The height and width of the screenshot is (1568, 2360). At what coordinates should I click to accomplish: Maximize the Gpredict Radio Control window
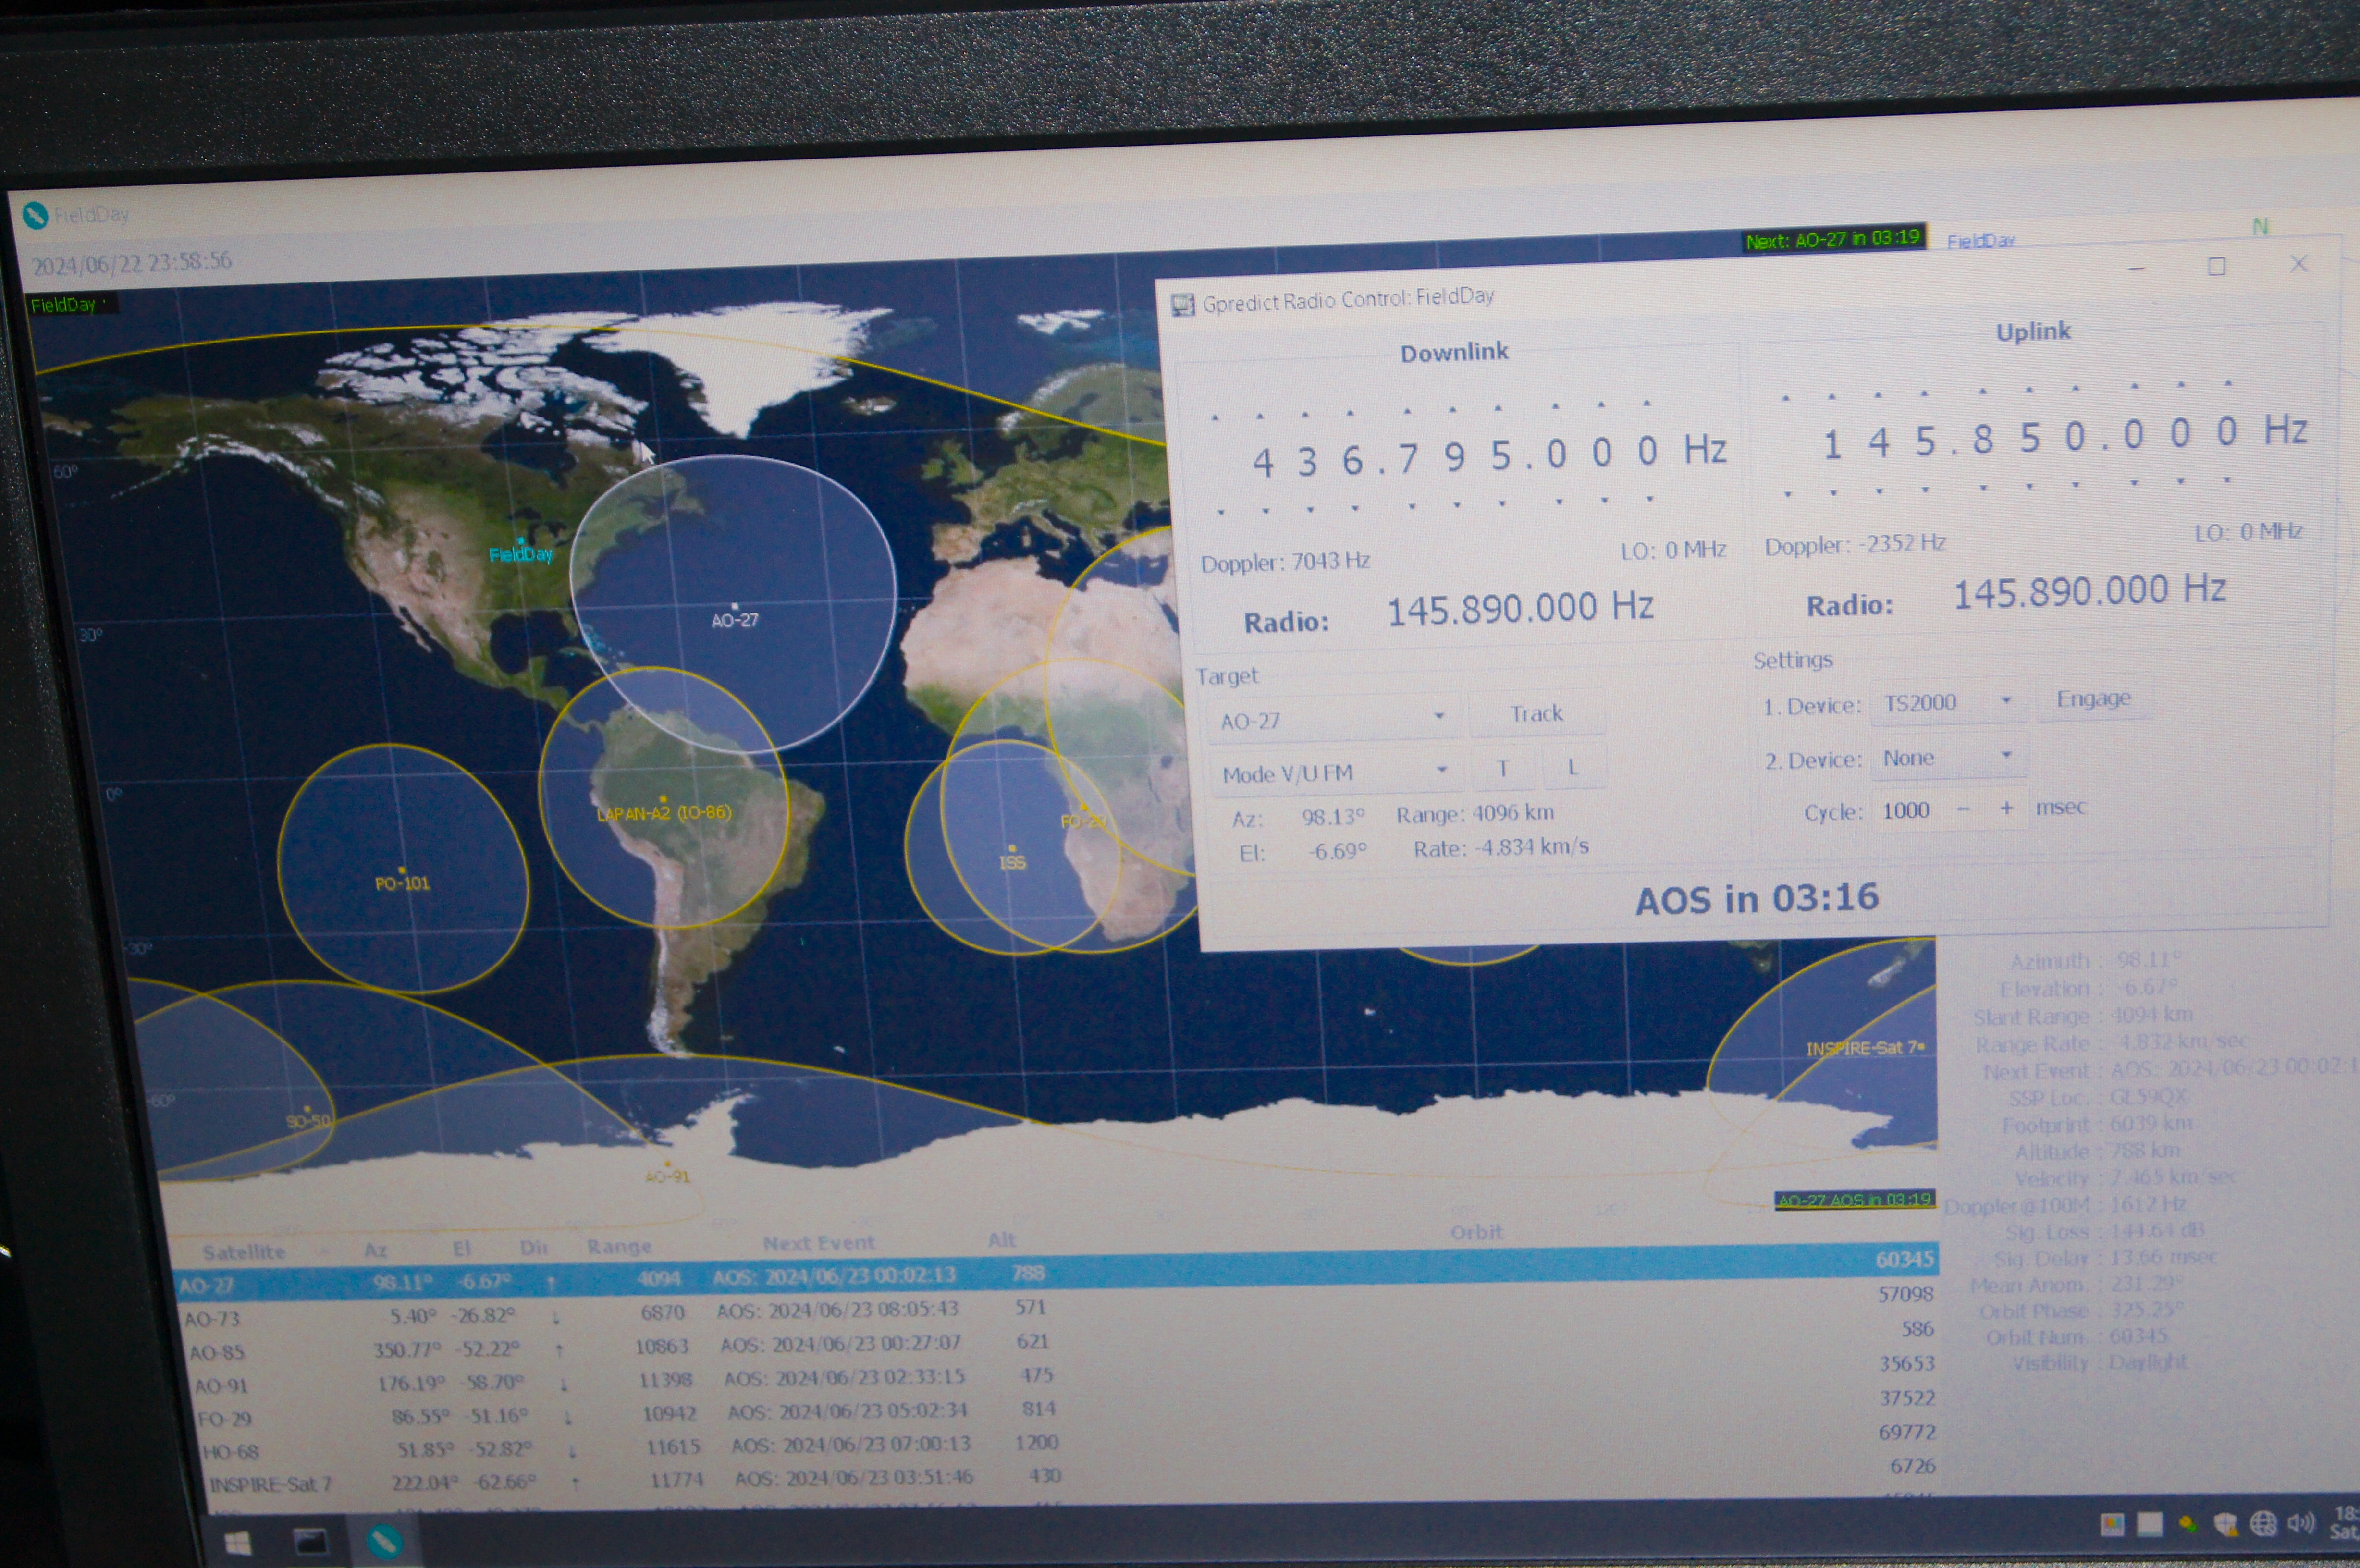(2217, 266)
